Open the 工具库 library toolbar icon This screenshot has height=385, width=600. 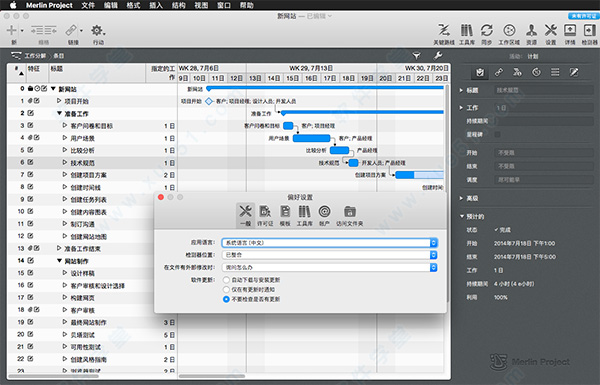click(466, 30)
